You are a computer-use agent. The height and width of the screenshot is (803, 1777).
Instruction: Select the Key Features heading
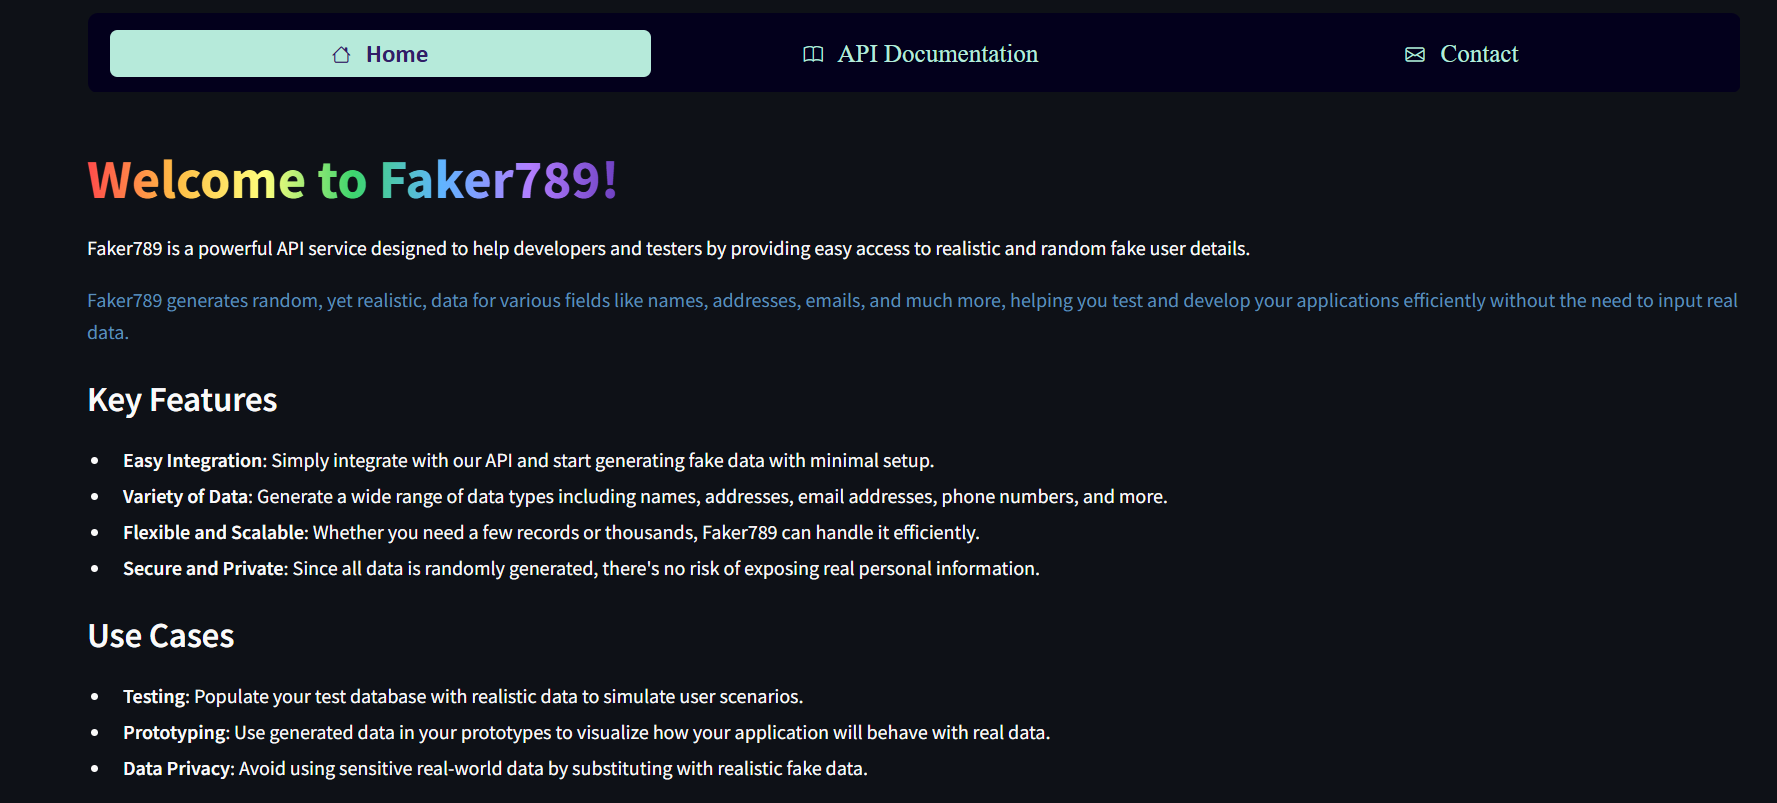click(x=182, y=400)
